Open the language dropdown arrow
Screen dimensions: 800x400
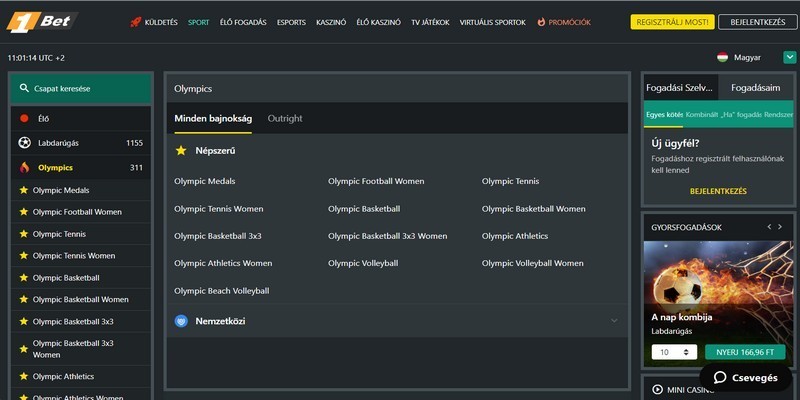coord(789,57)
